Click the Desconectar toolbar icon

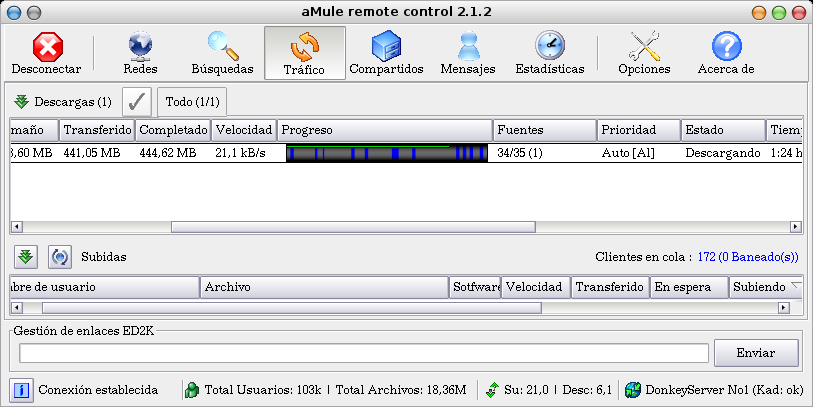pyautogui.click(x=48, y=47)
